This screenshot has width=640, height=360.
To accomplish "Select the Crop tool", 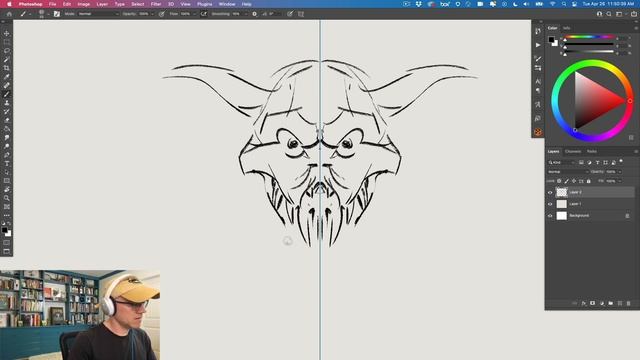I will pyautogui.click(x=7, y=68).
